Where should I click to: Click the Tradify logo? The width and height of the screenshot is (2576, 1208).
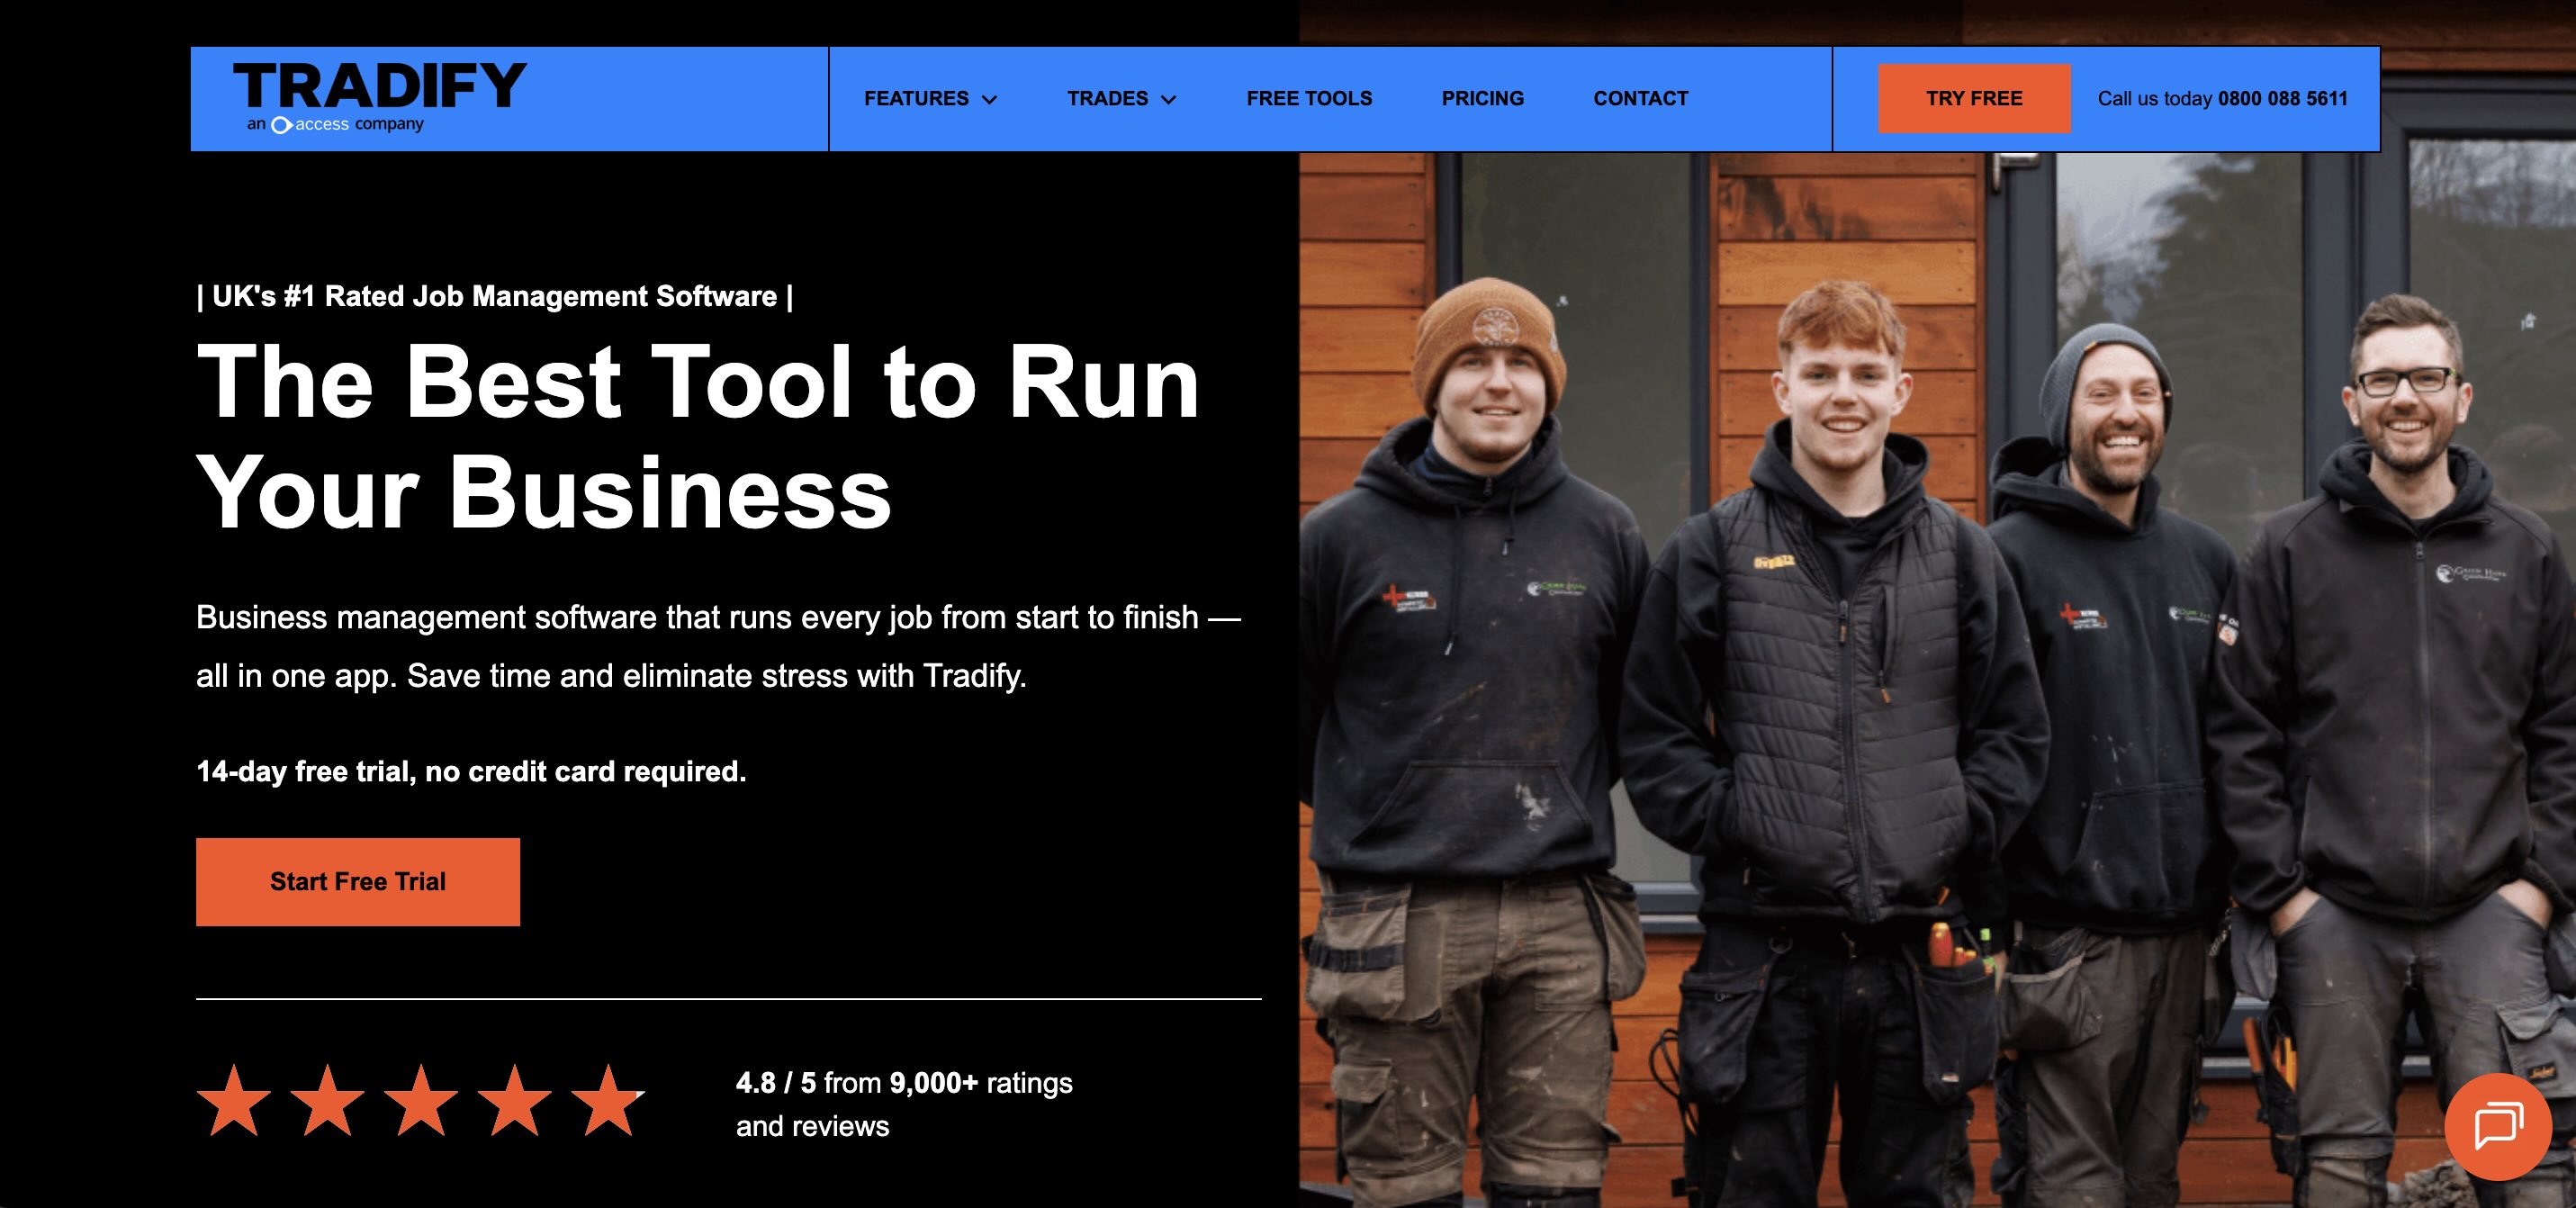pos(379,96)
